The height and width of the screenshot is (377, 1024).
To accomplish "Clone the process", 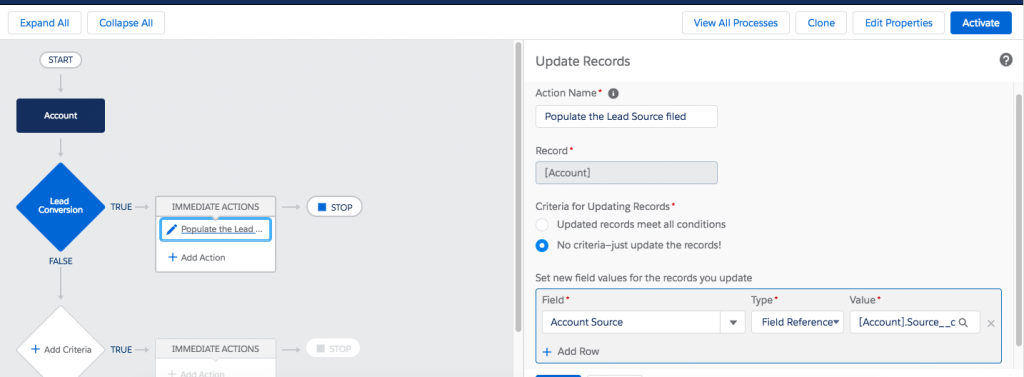I will [x=821, y=23].
